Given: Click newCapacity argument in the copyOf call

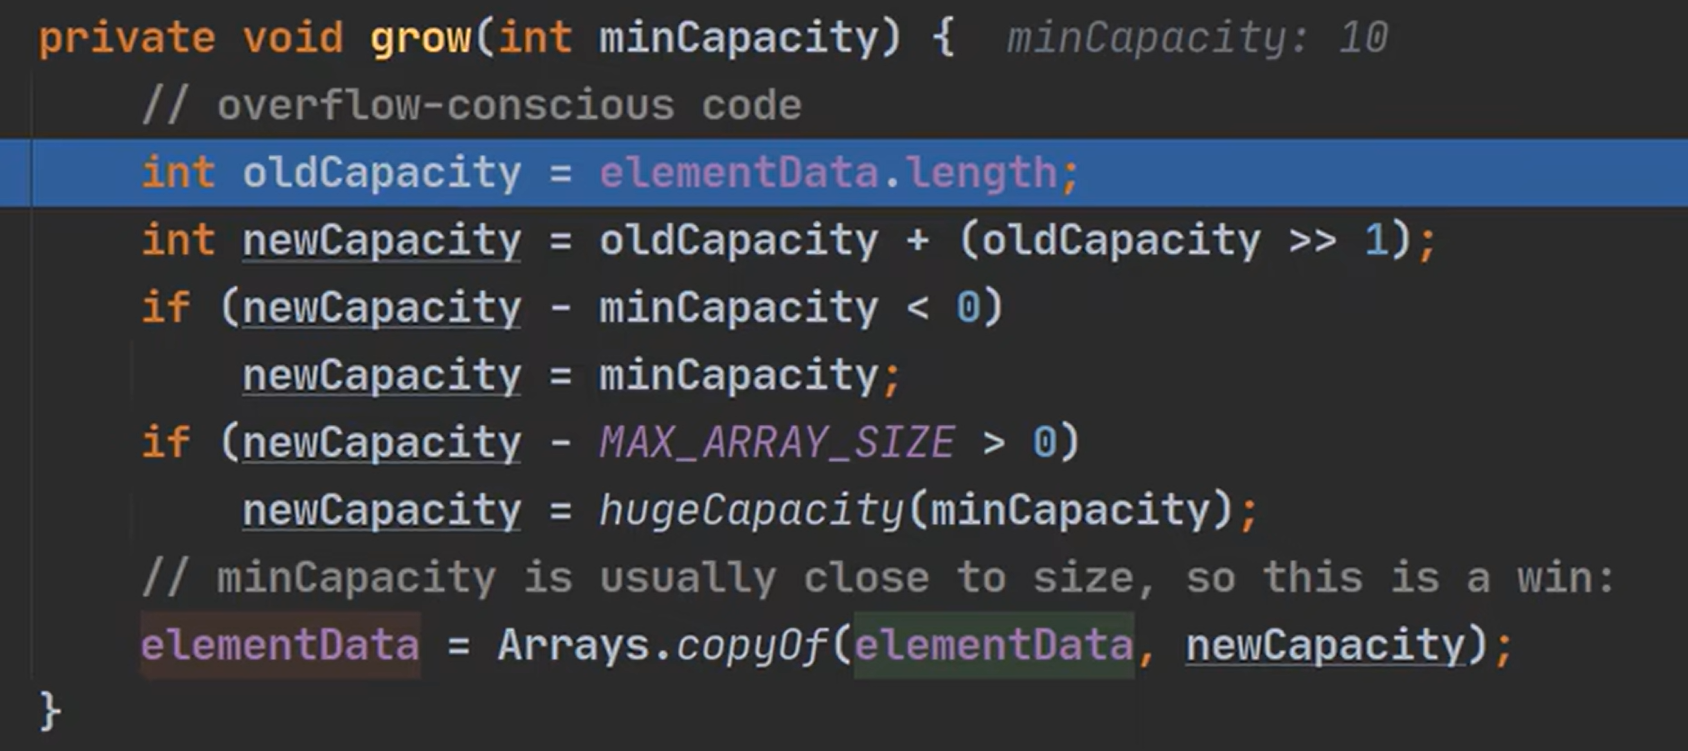Looking at the screenshot, I should click(1325, 646).
